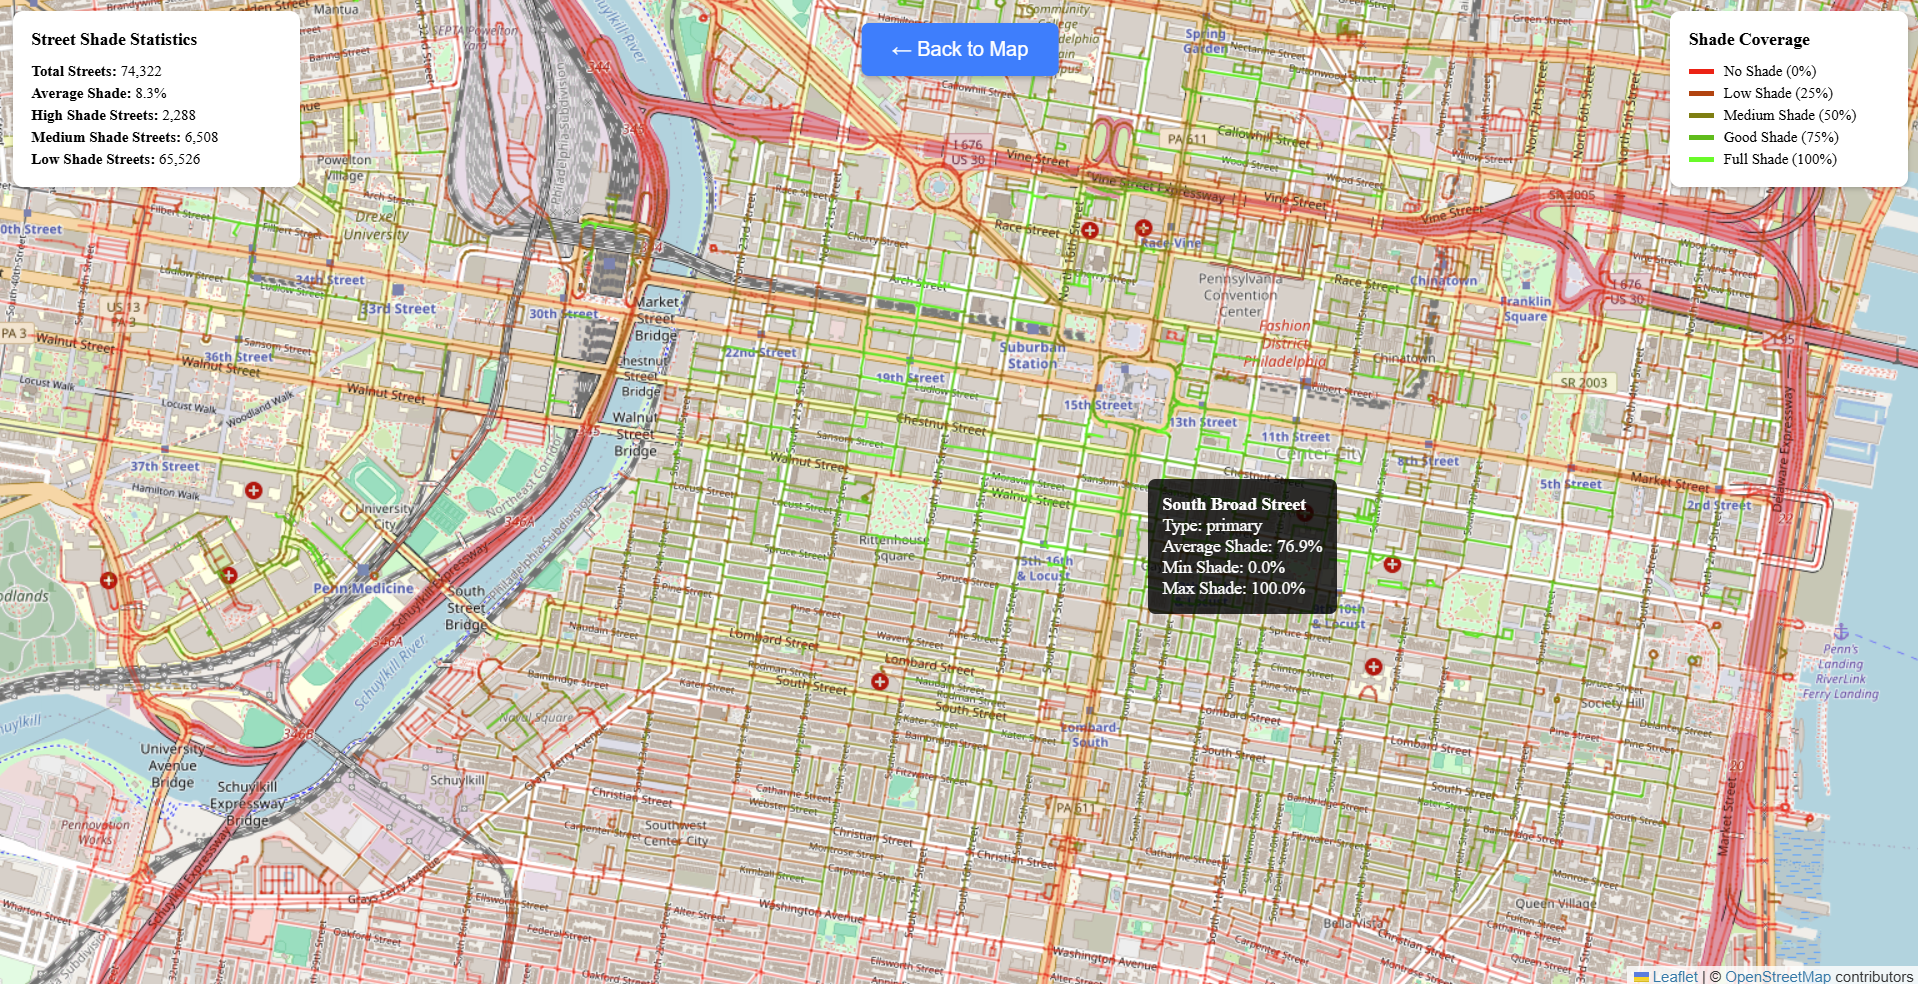Click the 'Low Shade Streets: 65,526' statistic
Image resolution: width=1918 pixels, height=984 pixels.
pyautogui.click(x=116, y=159)
